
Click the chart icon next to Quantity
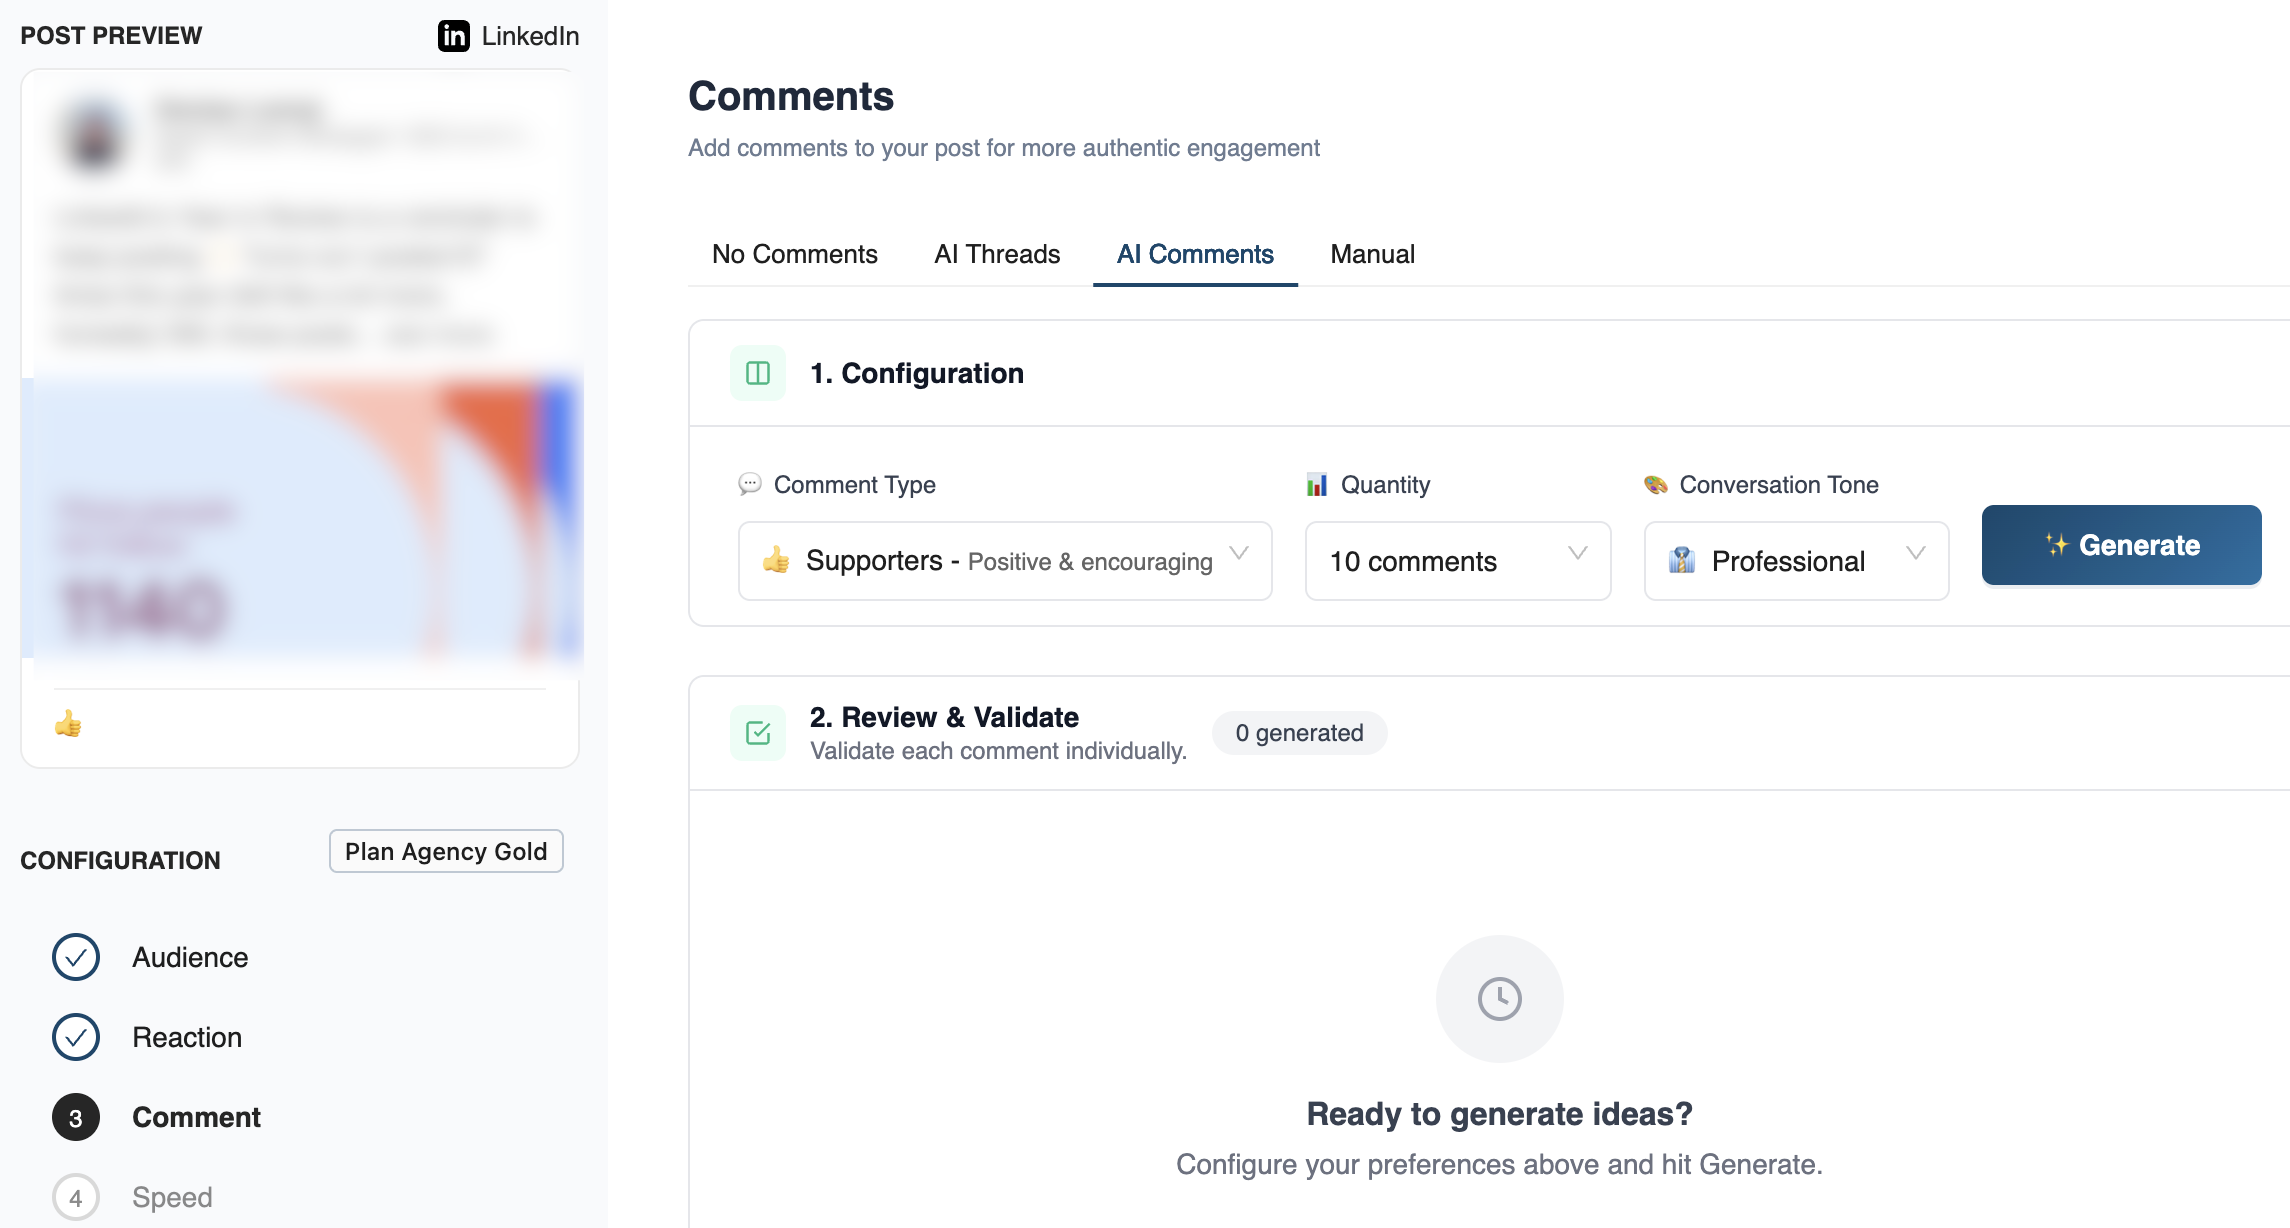(1316, 485)
